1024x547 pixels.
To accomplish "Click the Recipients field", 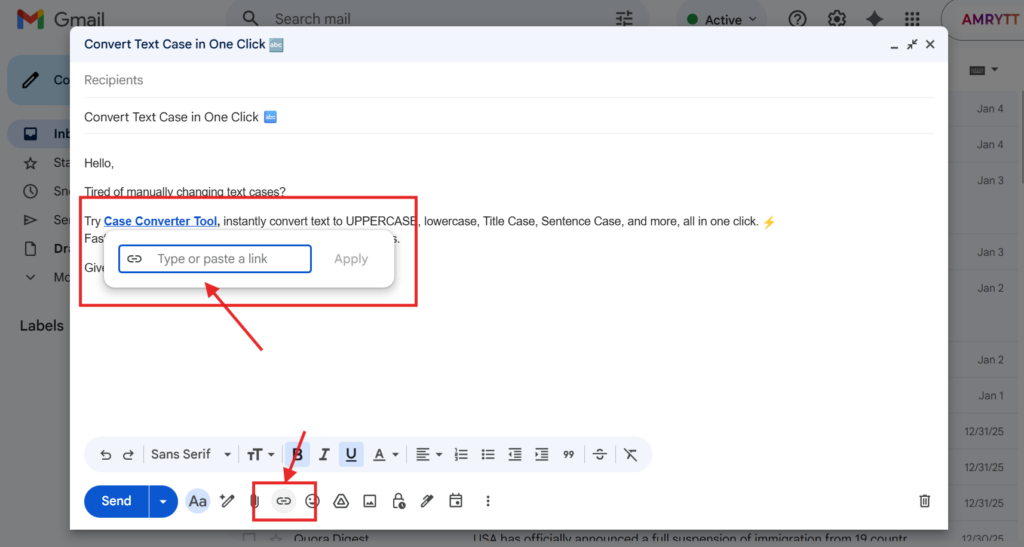I will point(509,80).
